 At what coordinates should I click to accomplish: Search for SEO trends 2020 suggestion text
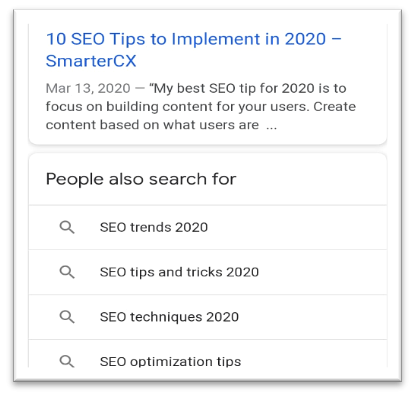click(154, 227)
